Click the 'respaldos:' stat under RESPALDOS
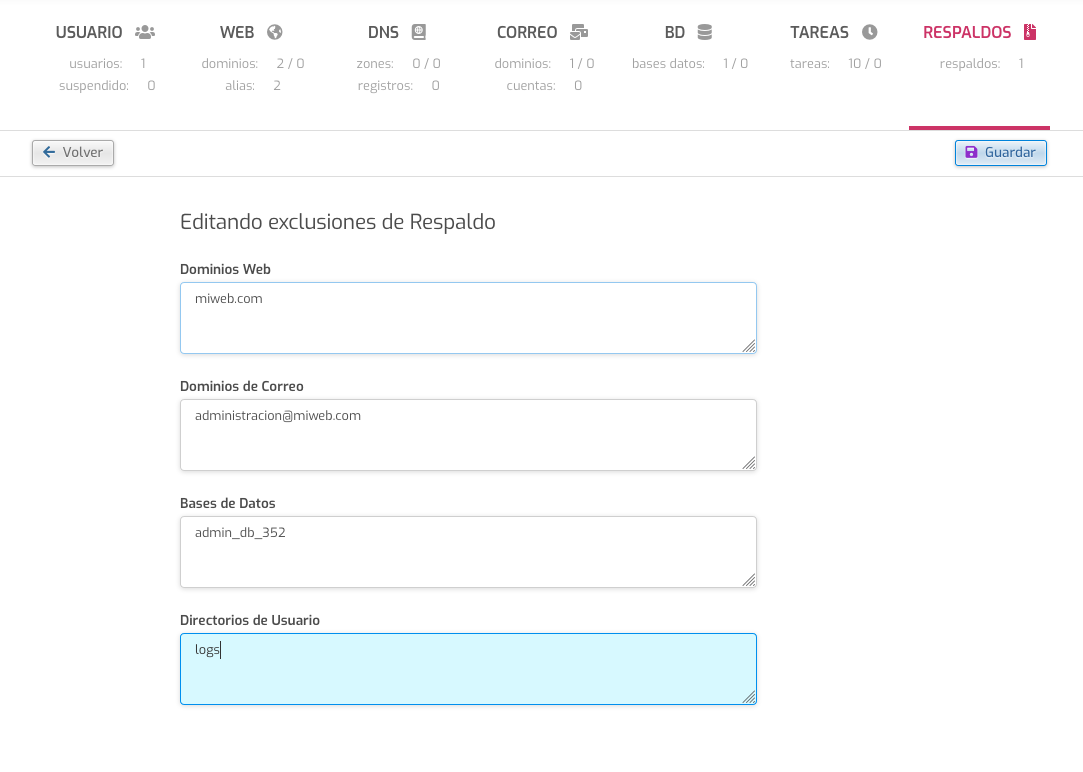The width and height of the screenshot is (1083, 772). coord(981,64)
